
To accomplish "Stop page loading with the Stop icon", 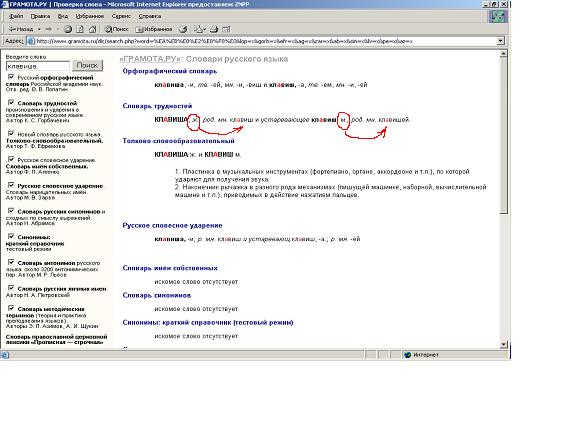I will coord(68,29).
